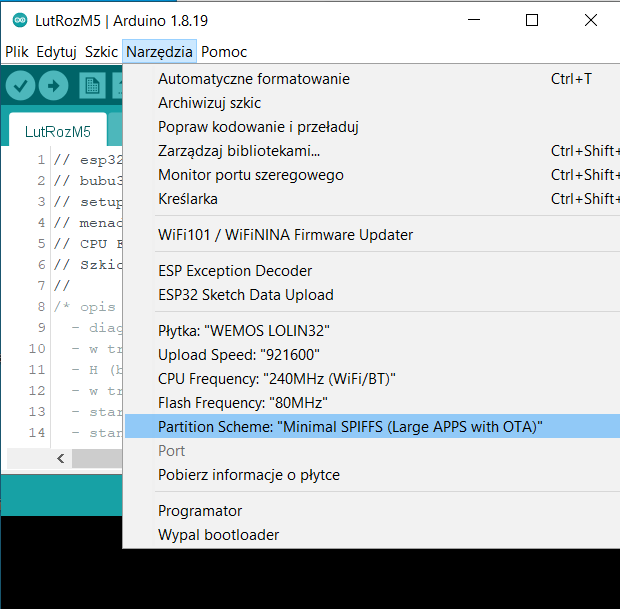
Task: Click the editor's horizontal scrollbar left arrow
Action: pyautogui.click(x=60, y=458)
